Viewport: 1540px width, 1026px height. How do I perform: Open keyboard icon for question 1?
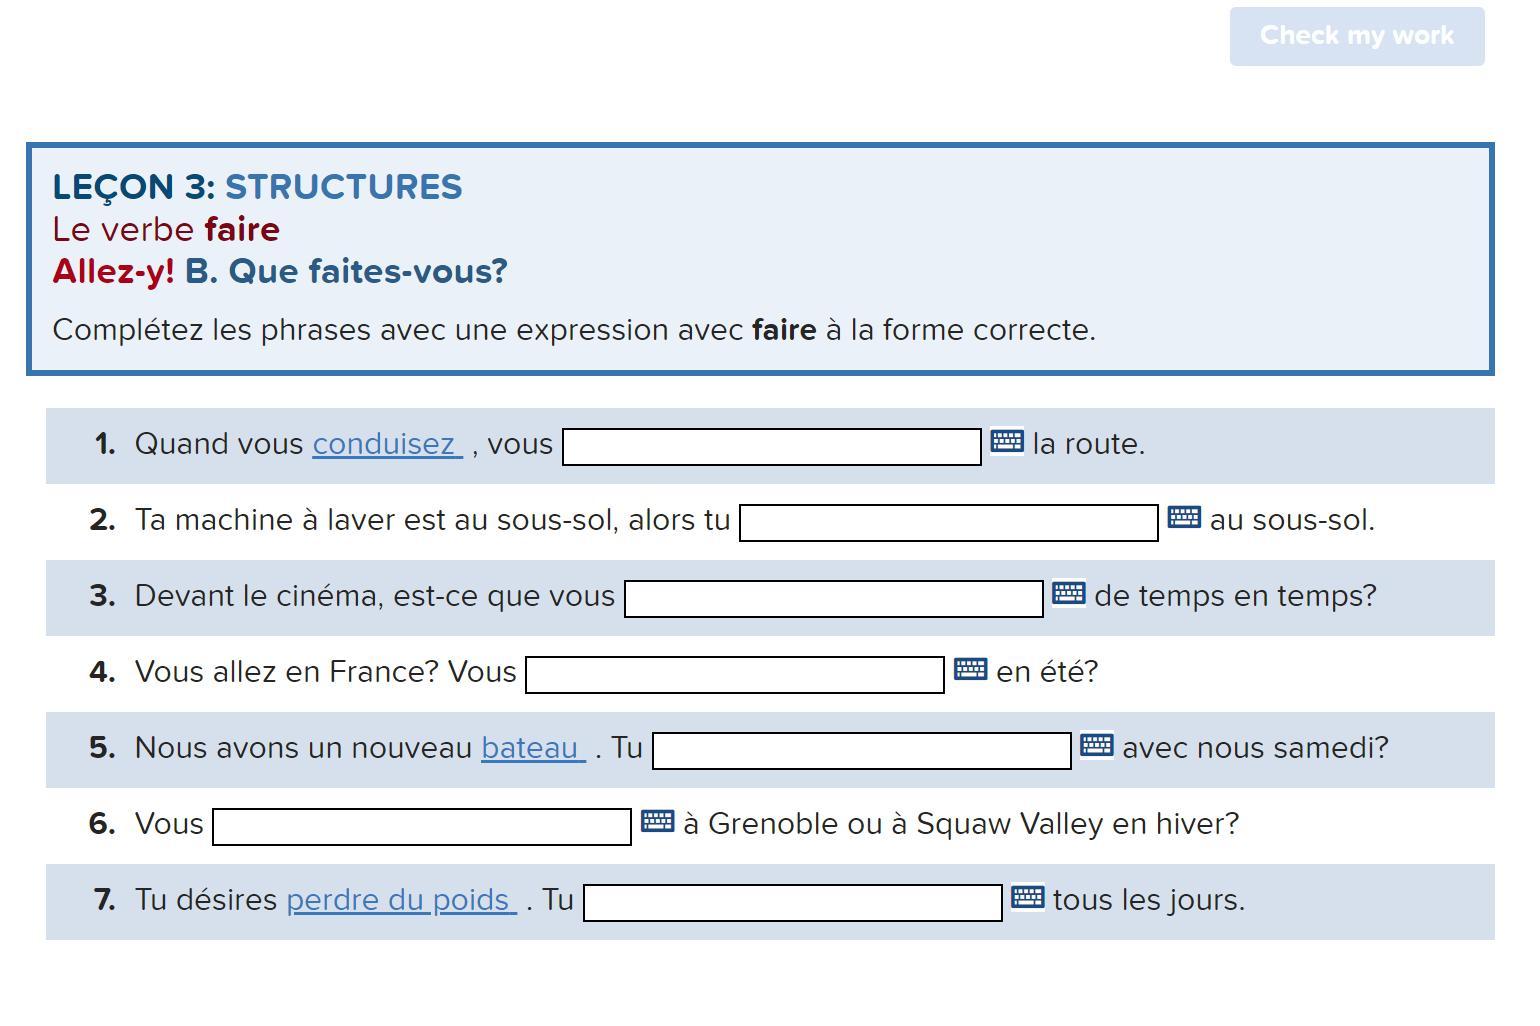1007,441
